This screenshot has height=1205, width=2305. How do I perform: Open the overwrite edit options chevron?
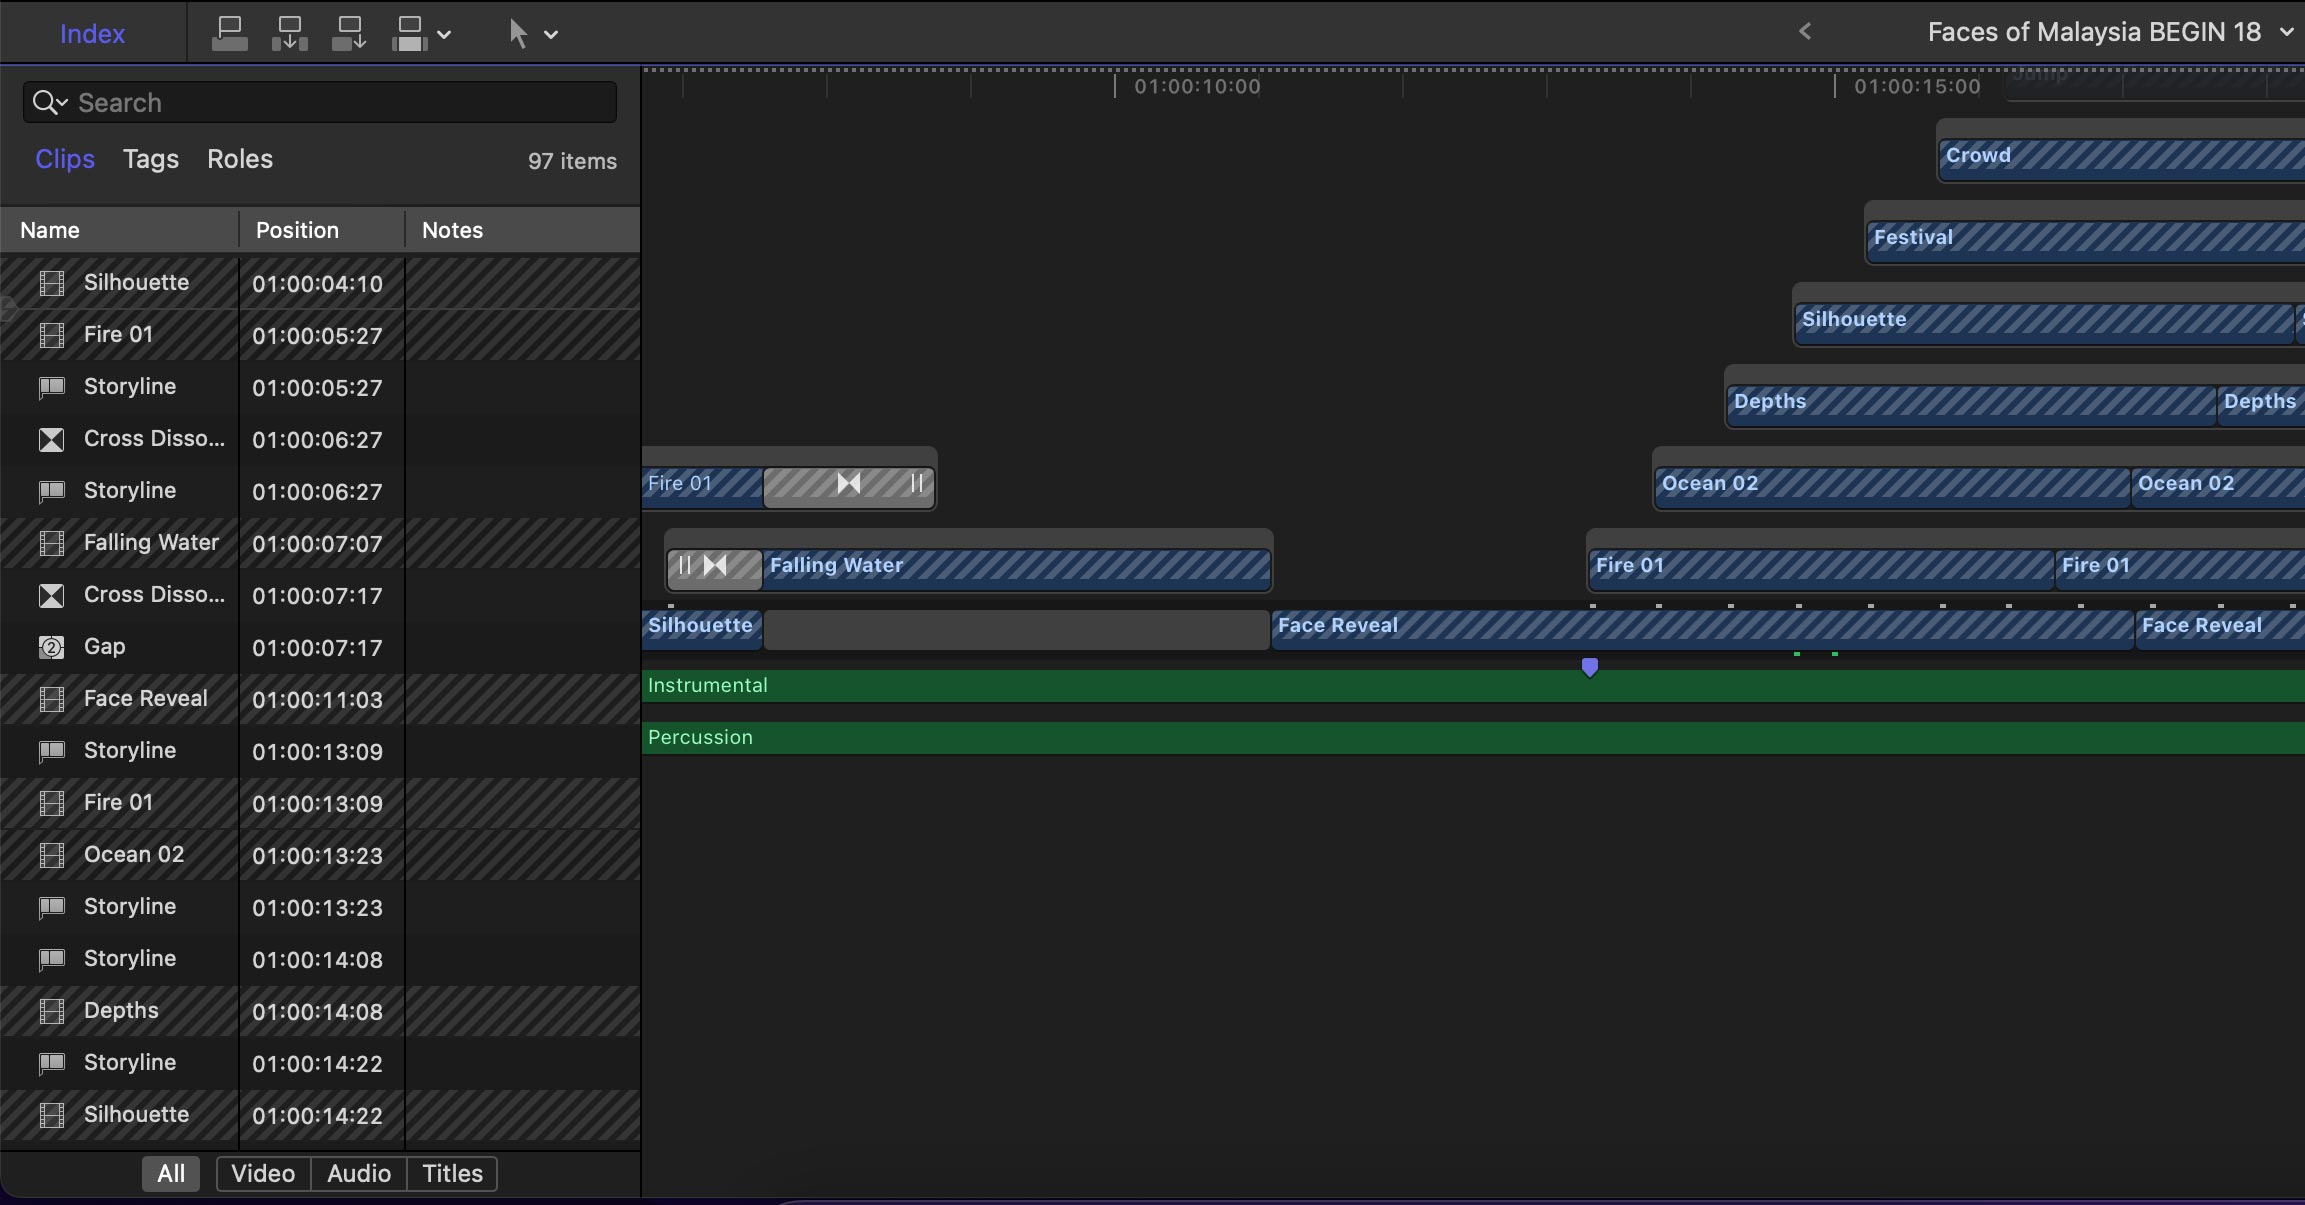pos(444,35)
